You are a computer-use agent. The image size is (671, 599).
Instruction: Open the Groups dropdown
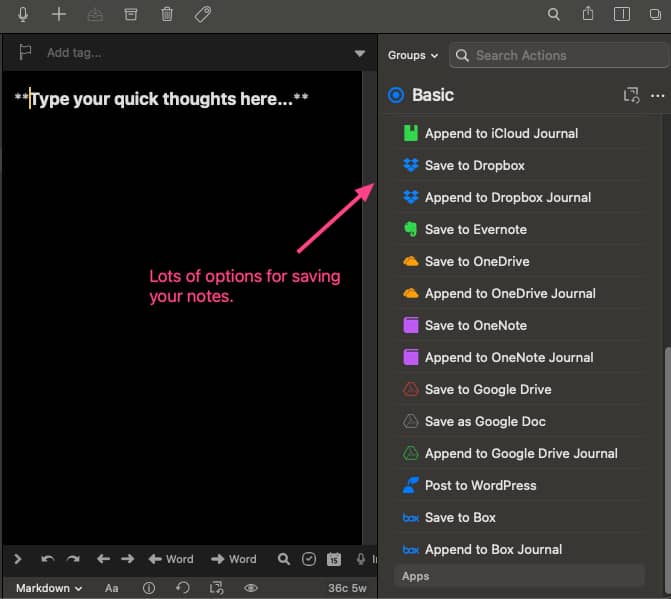413,55
